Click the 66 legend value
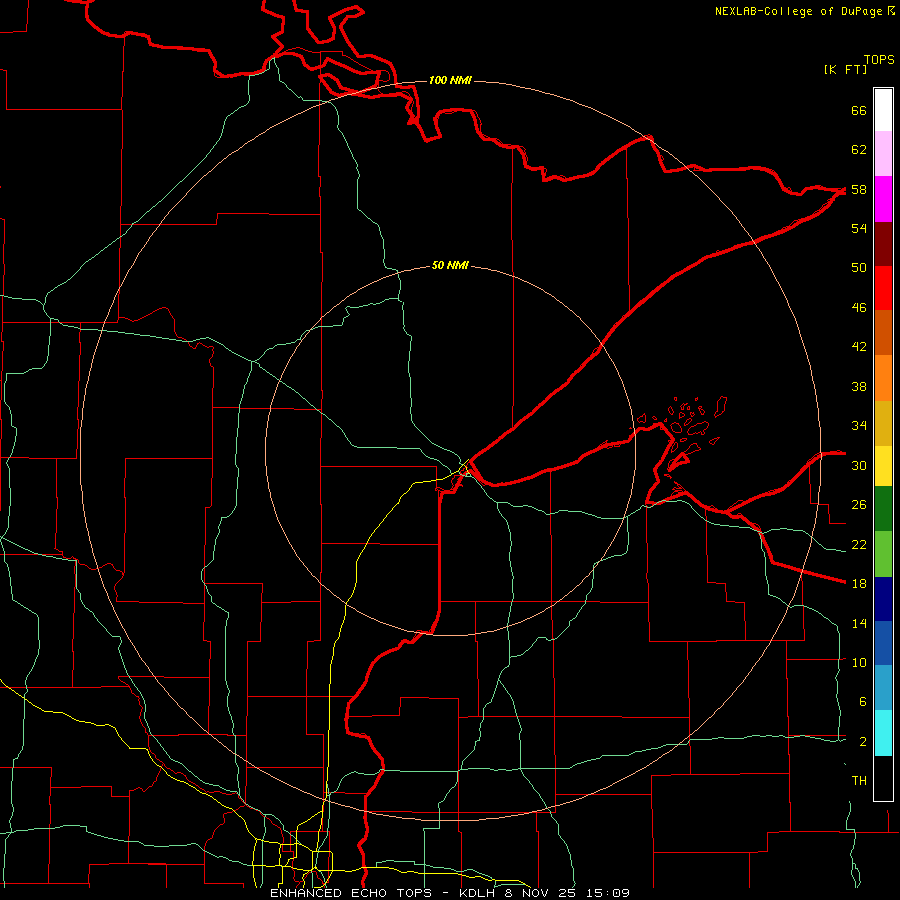The height and width of the screenshot is (900, 900). [859, 110]
